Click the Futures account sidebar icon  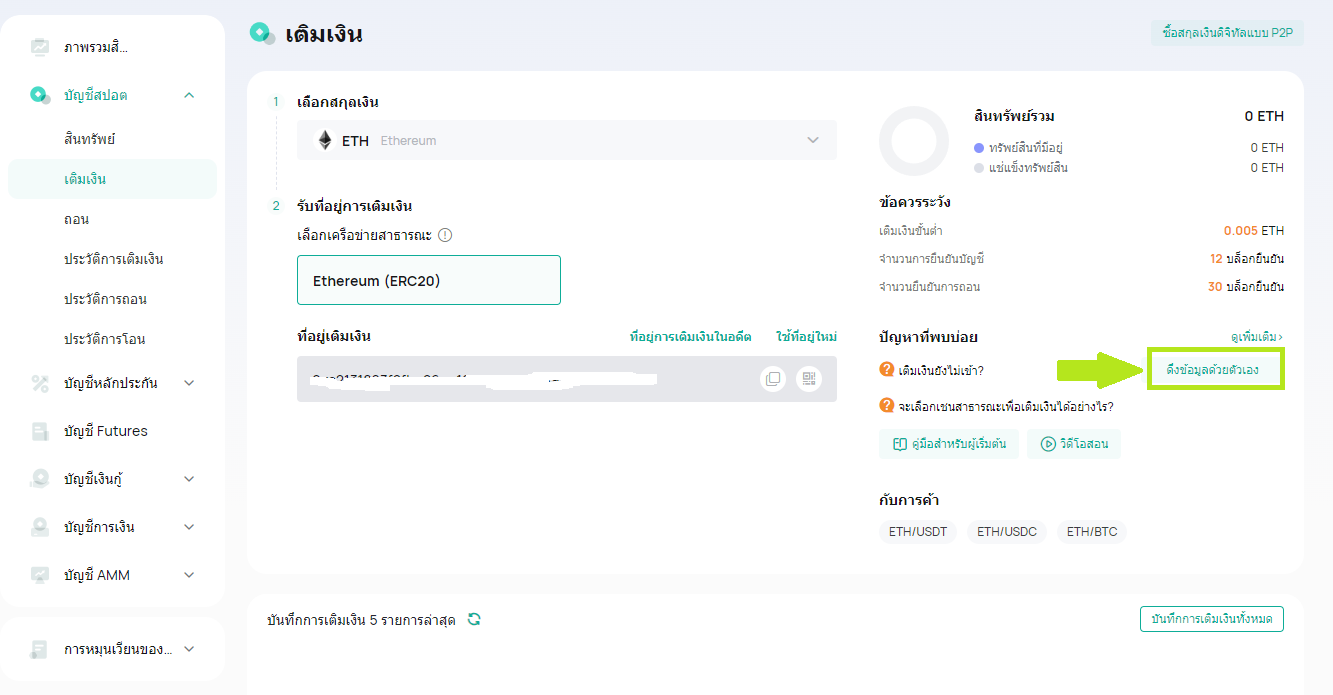(x=40, y=431)
